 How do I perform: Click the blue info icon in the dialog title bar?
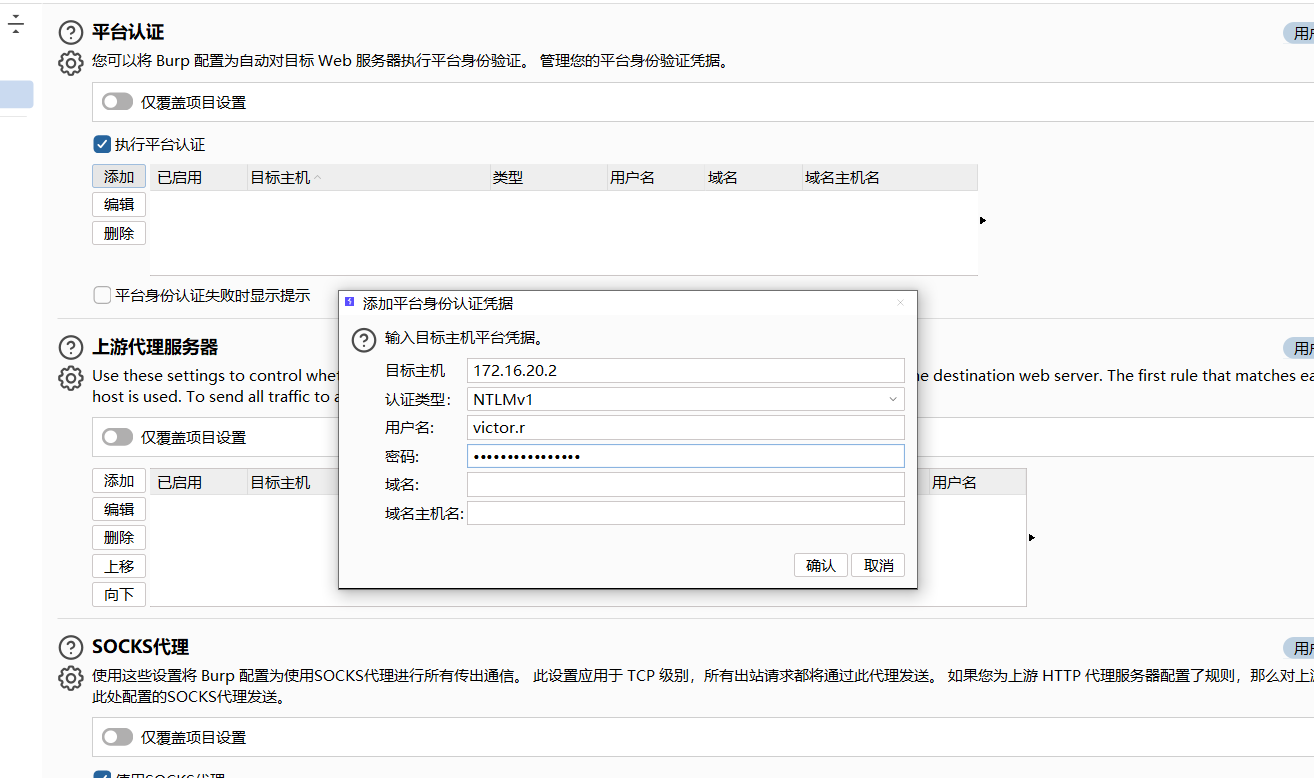tap(349, 302)
